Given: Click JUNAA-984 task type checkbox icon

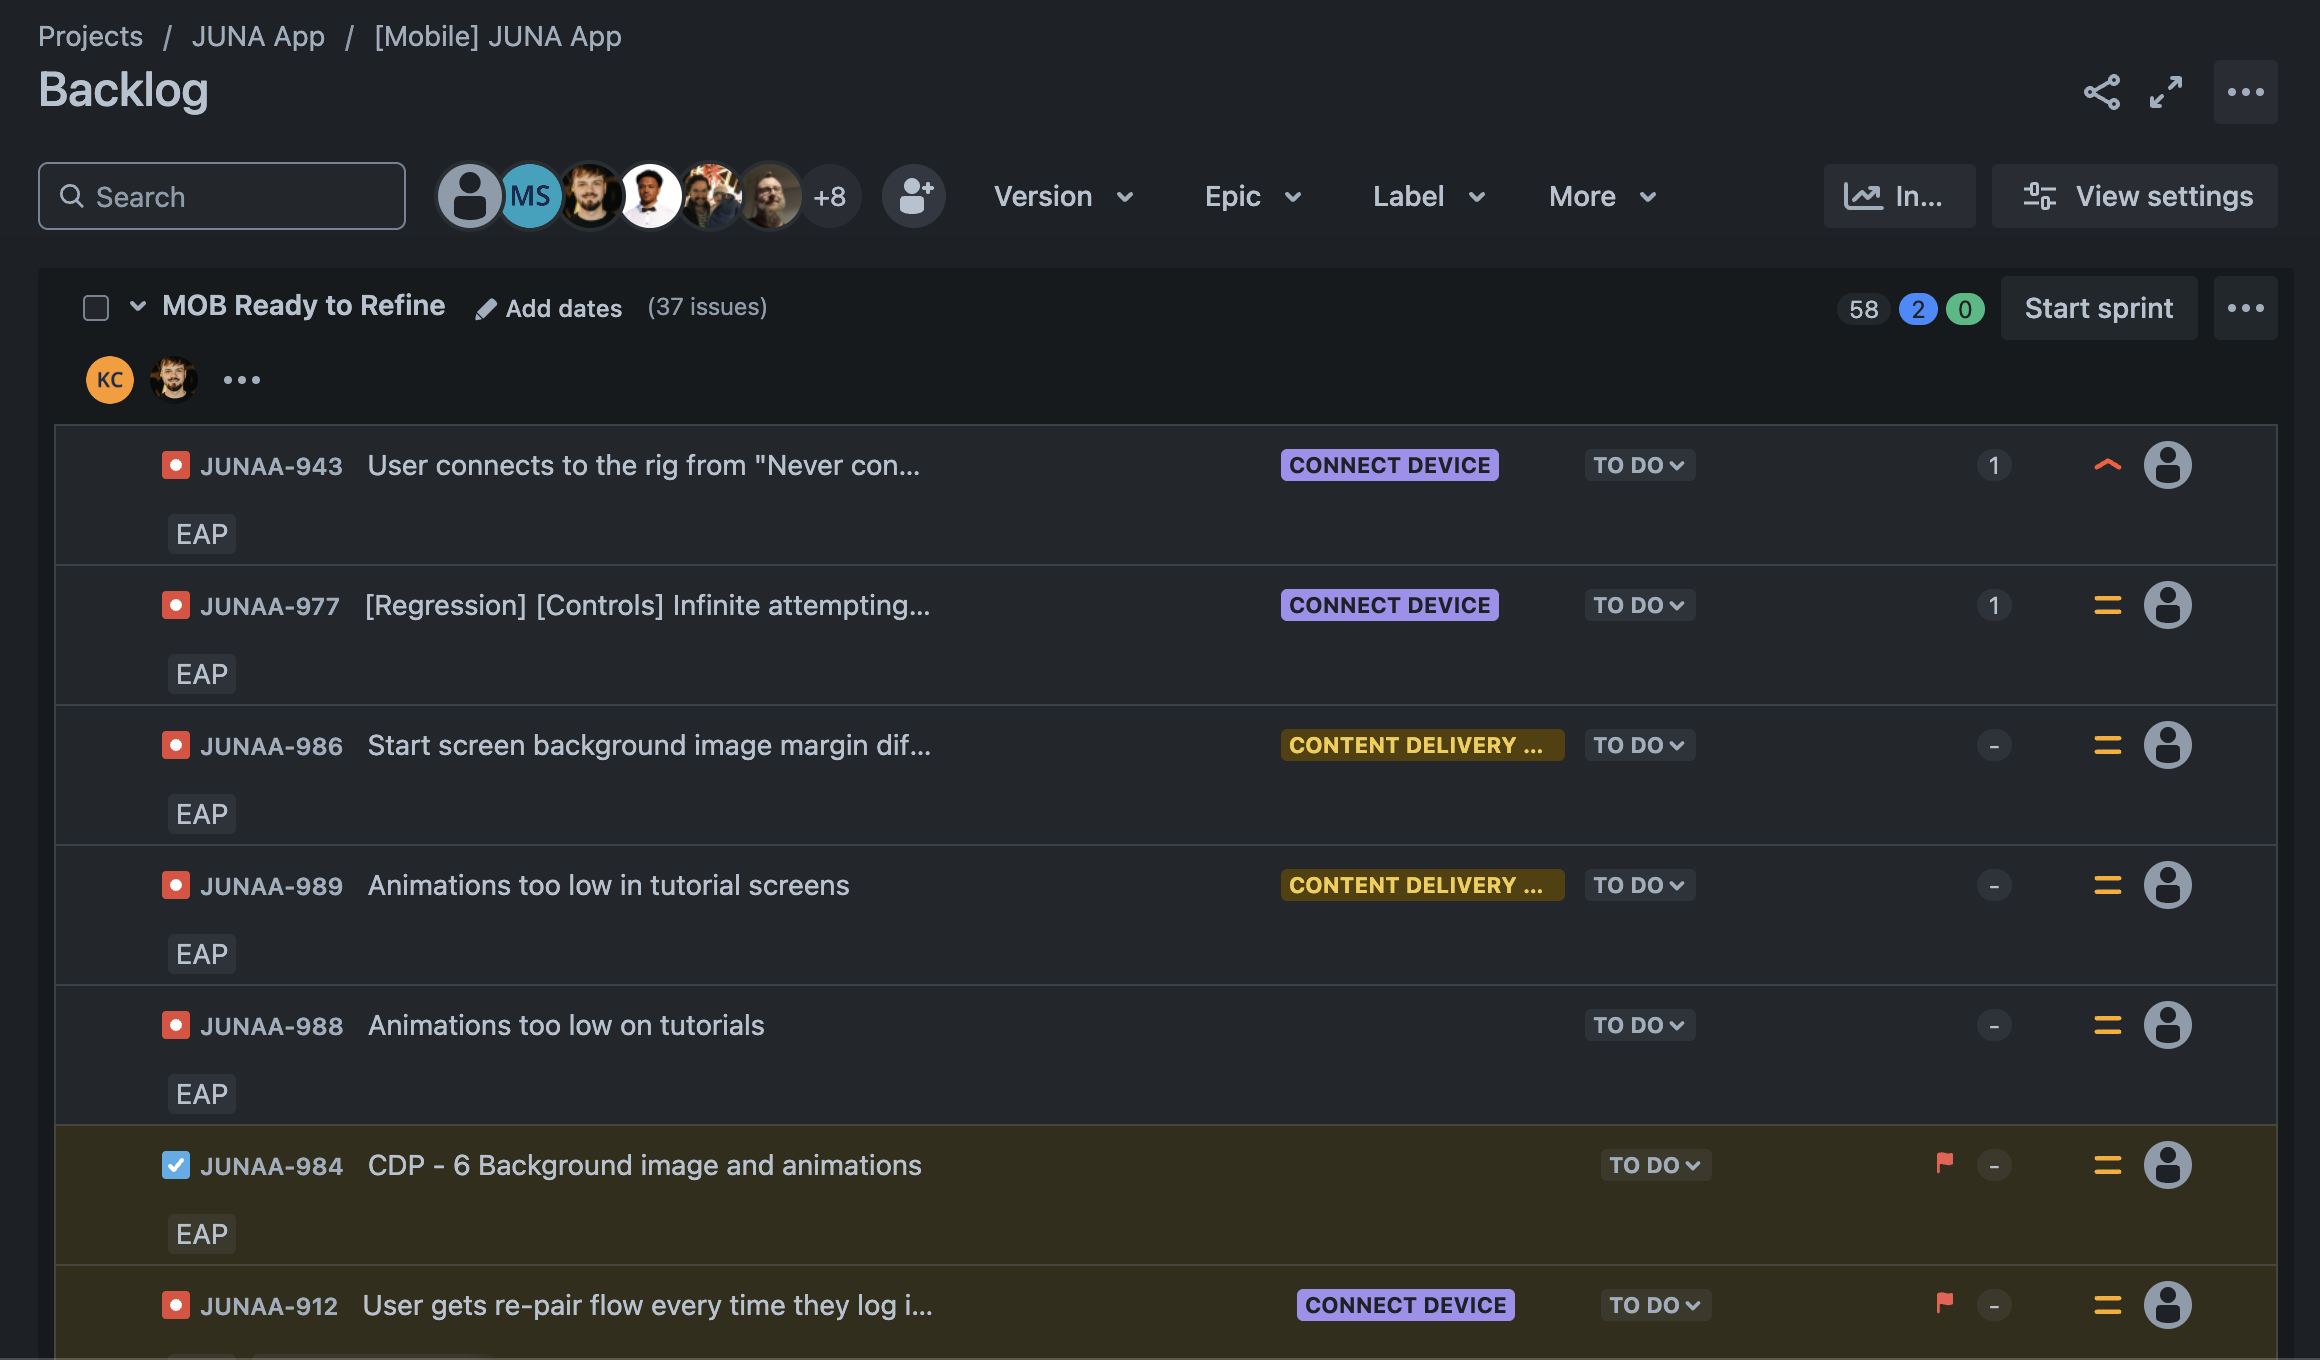Looking at the screenshot, I should (176, 1165).
